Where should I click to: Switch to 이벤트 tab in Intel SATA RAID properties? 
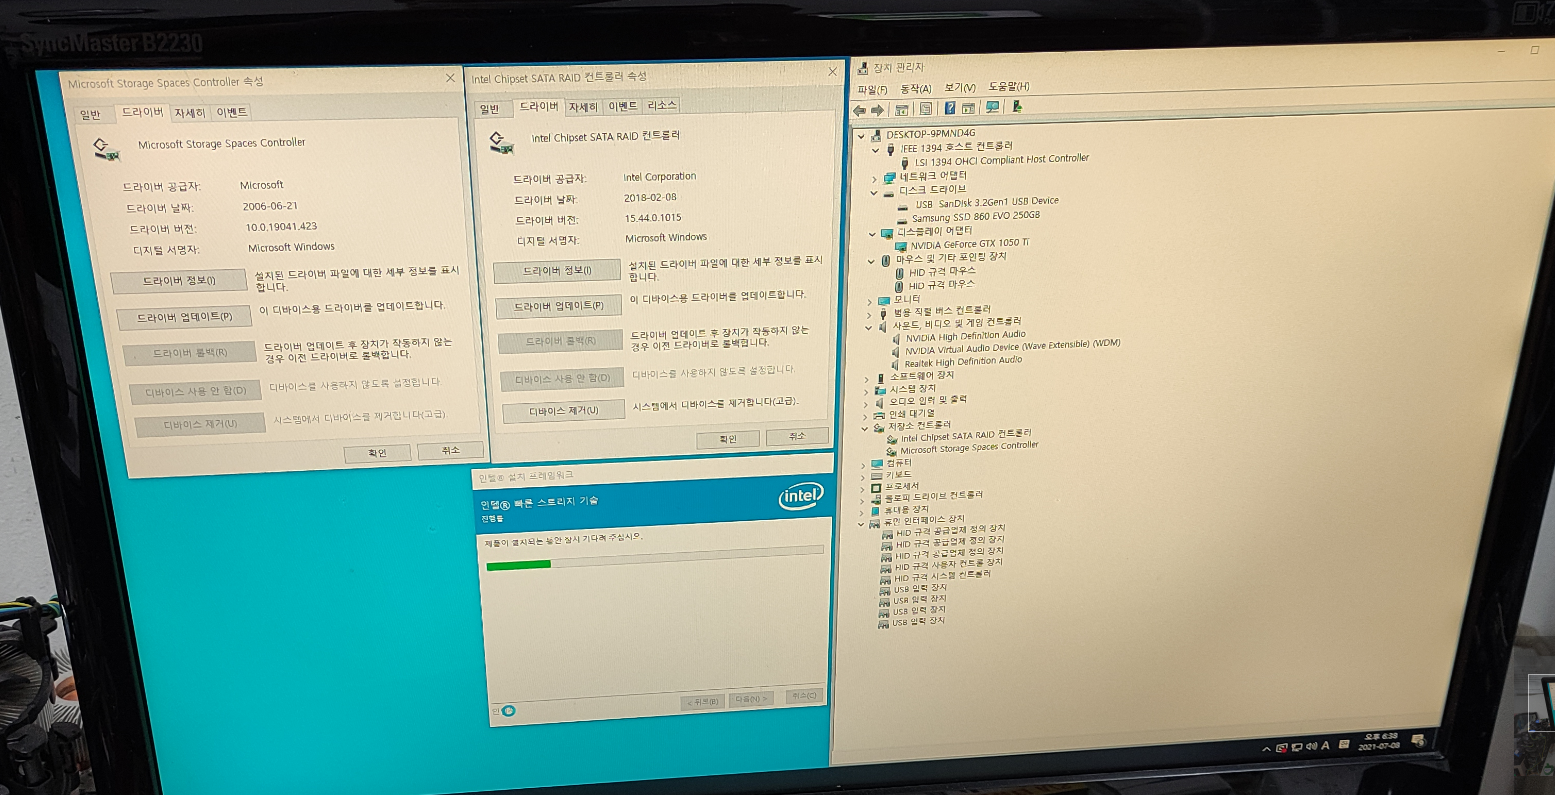pyautogui.click(x=622, y=106)
